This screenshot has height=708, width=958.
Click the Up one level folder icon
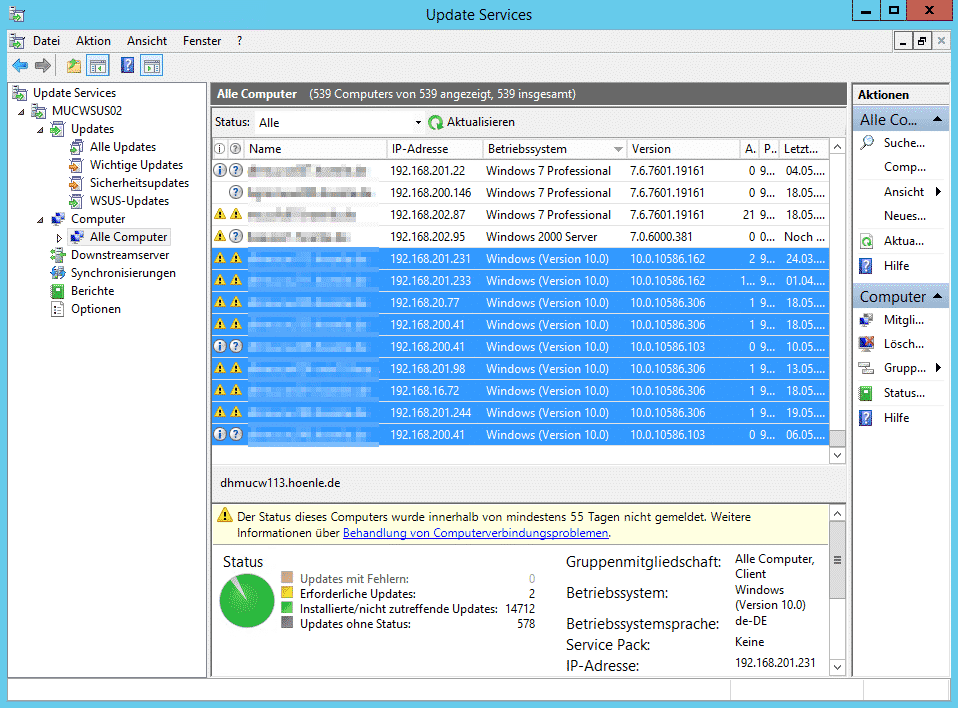point(74,65)
